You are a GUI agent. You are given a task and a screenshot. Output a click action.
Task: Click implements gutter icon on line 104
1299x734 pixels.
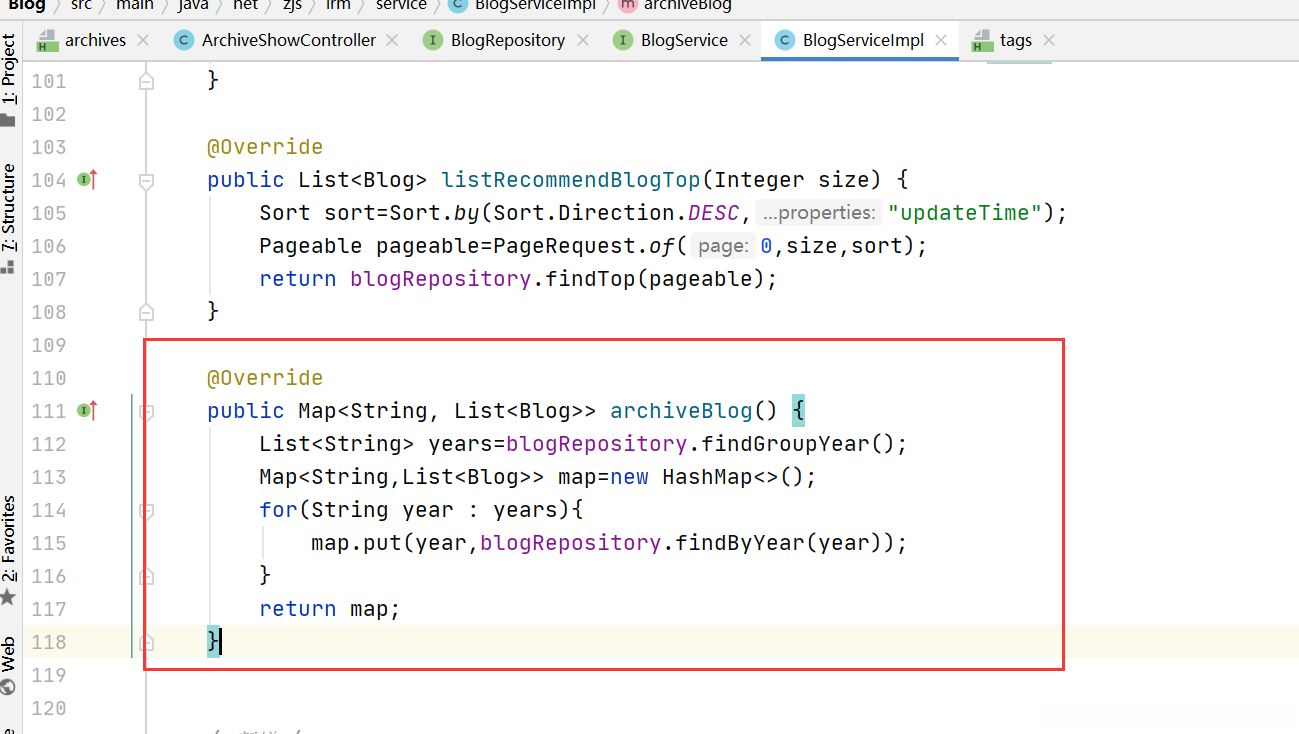tap(88, 180)
